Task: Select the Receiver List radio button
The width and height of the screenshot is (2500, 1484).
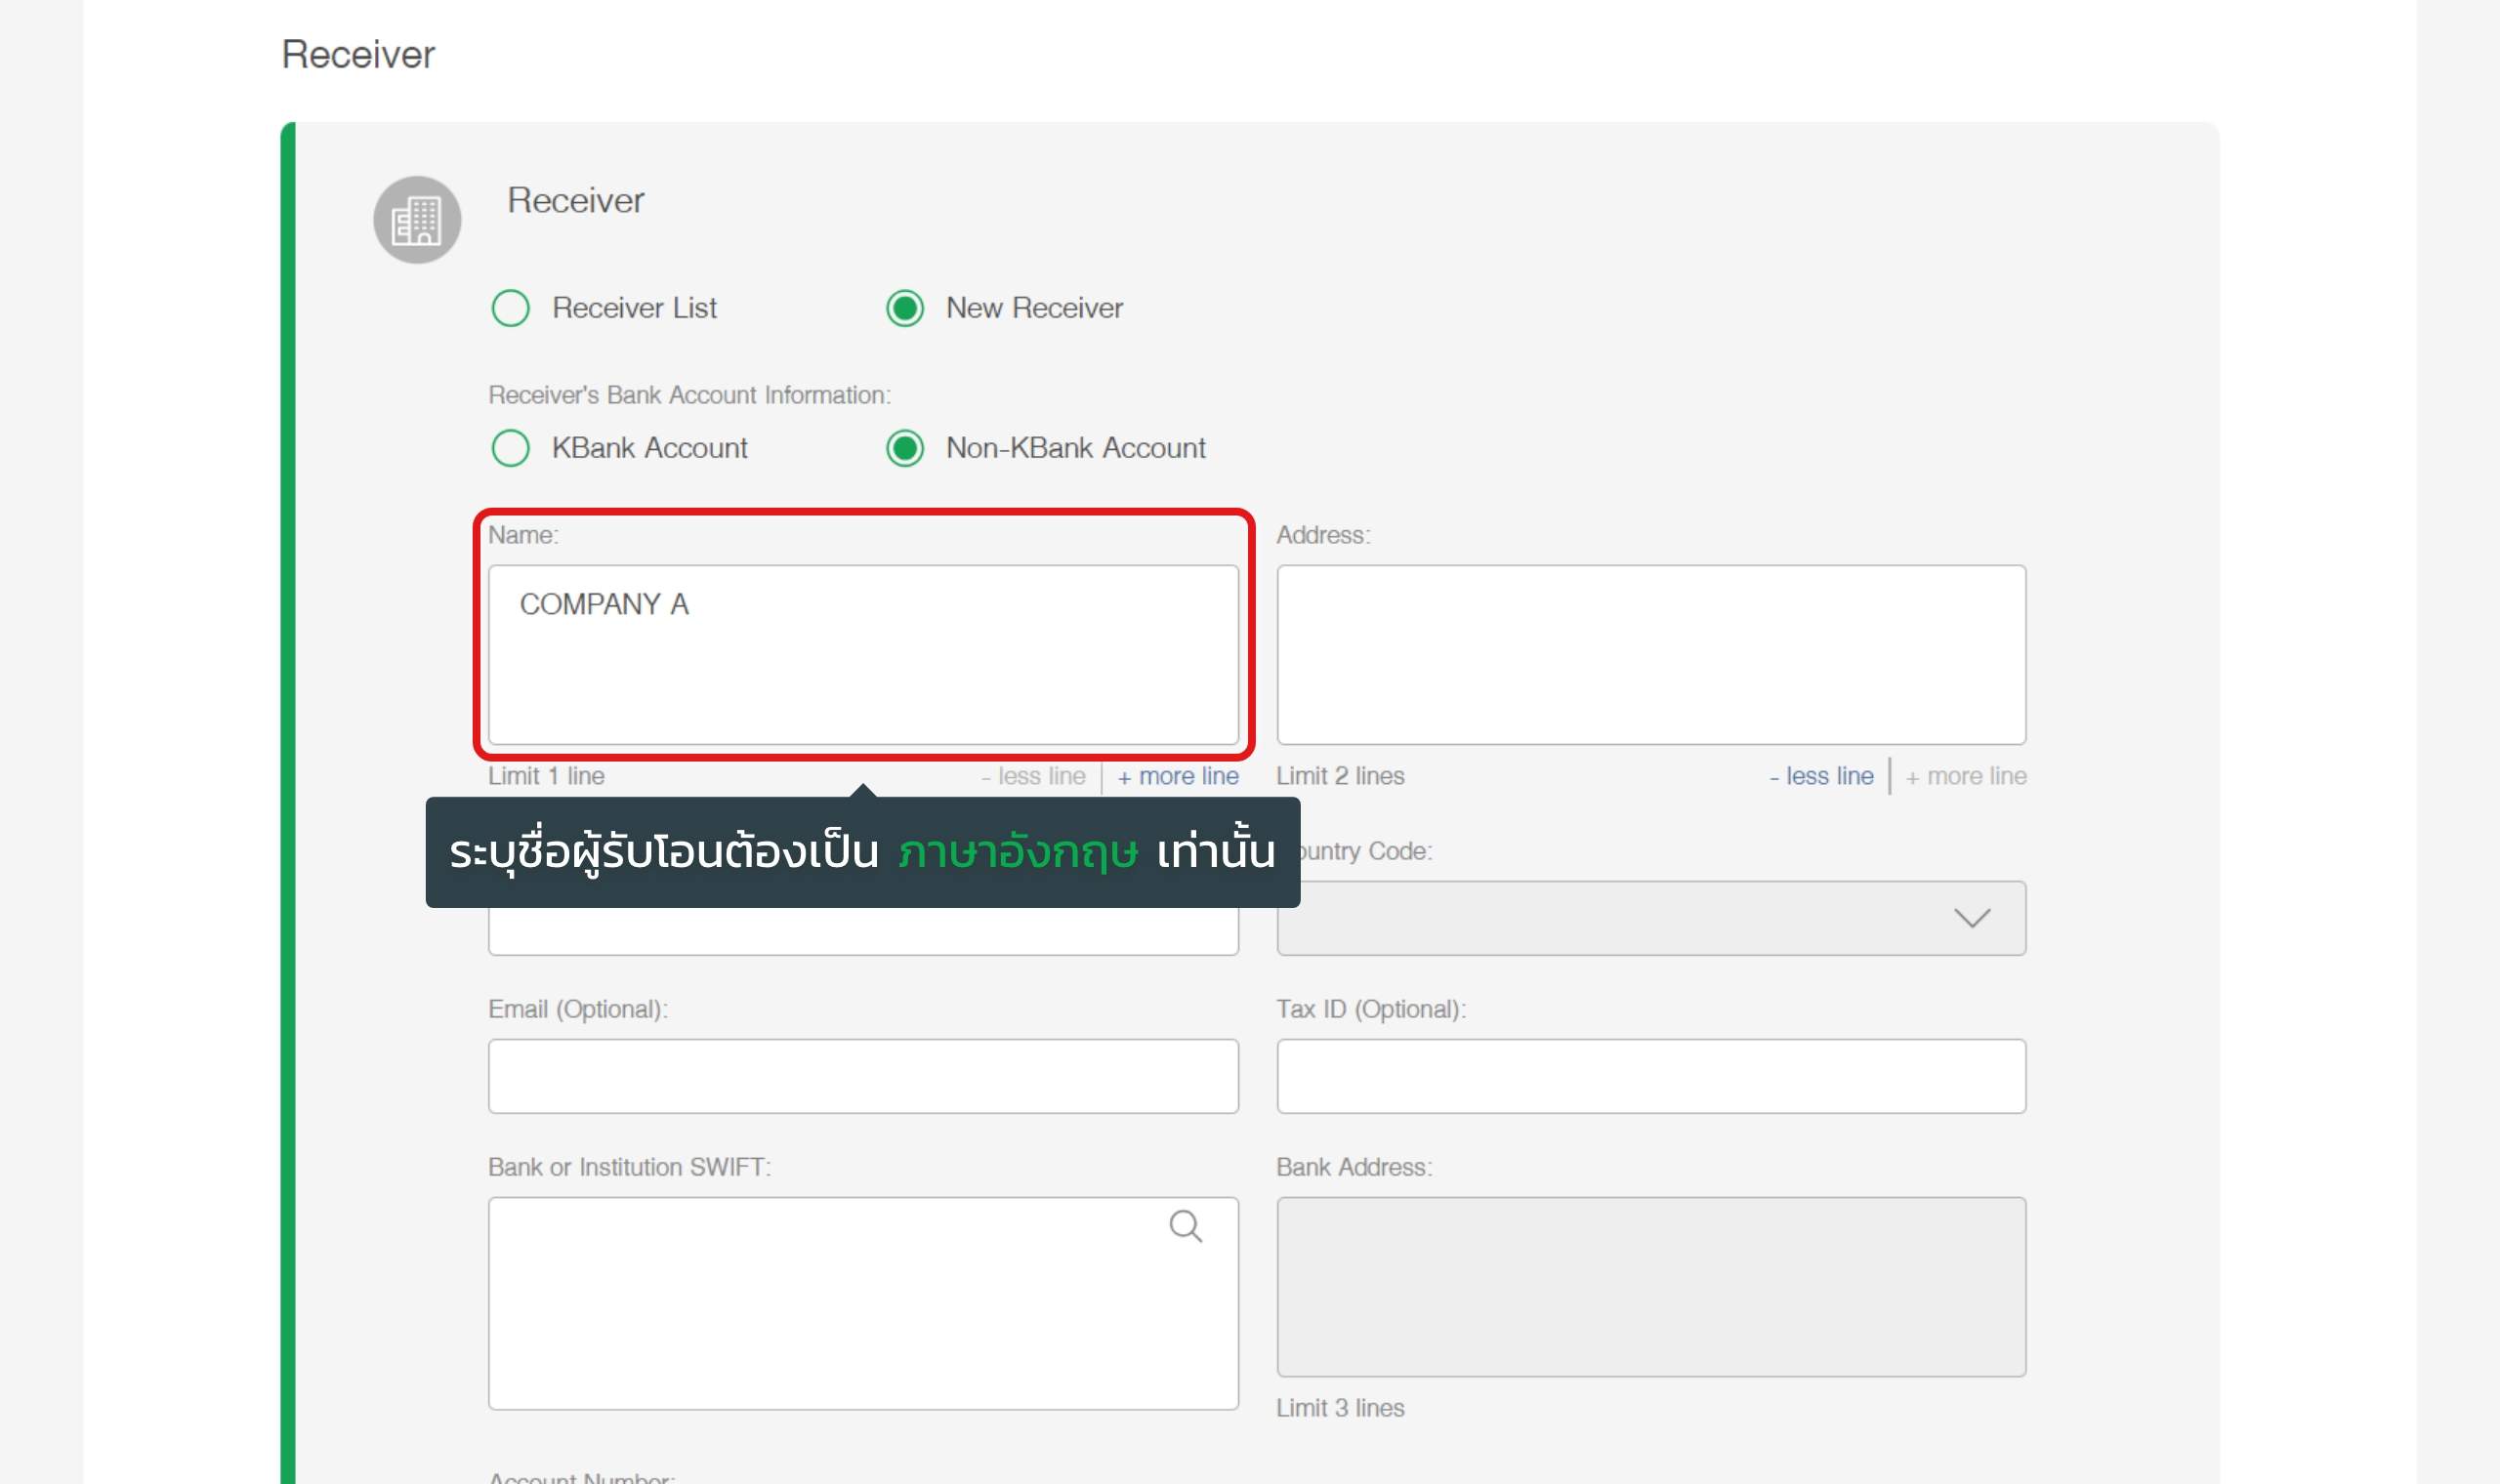Action: (x=510, y=308)
